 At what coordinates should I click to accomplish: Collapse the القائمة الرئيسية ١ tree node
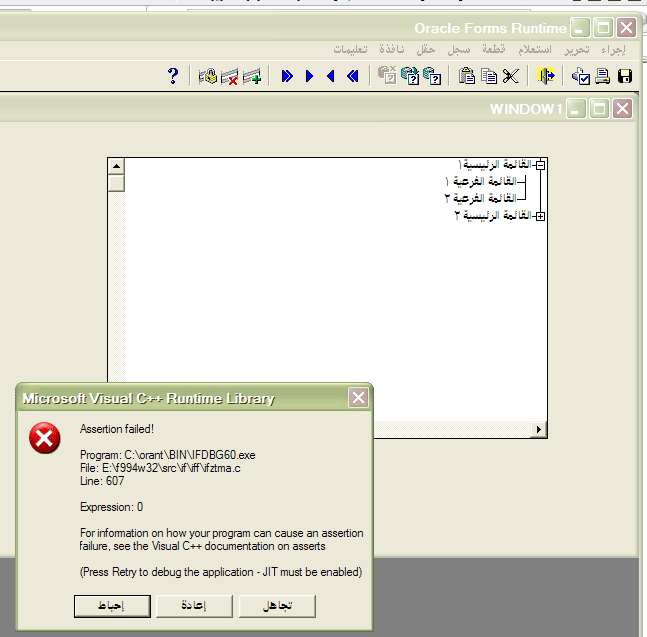click(540, 165)
